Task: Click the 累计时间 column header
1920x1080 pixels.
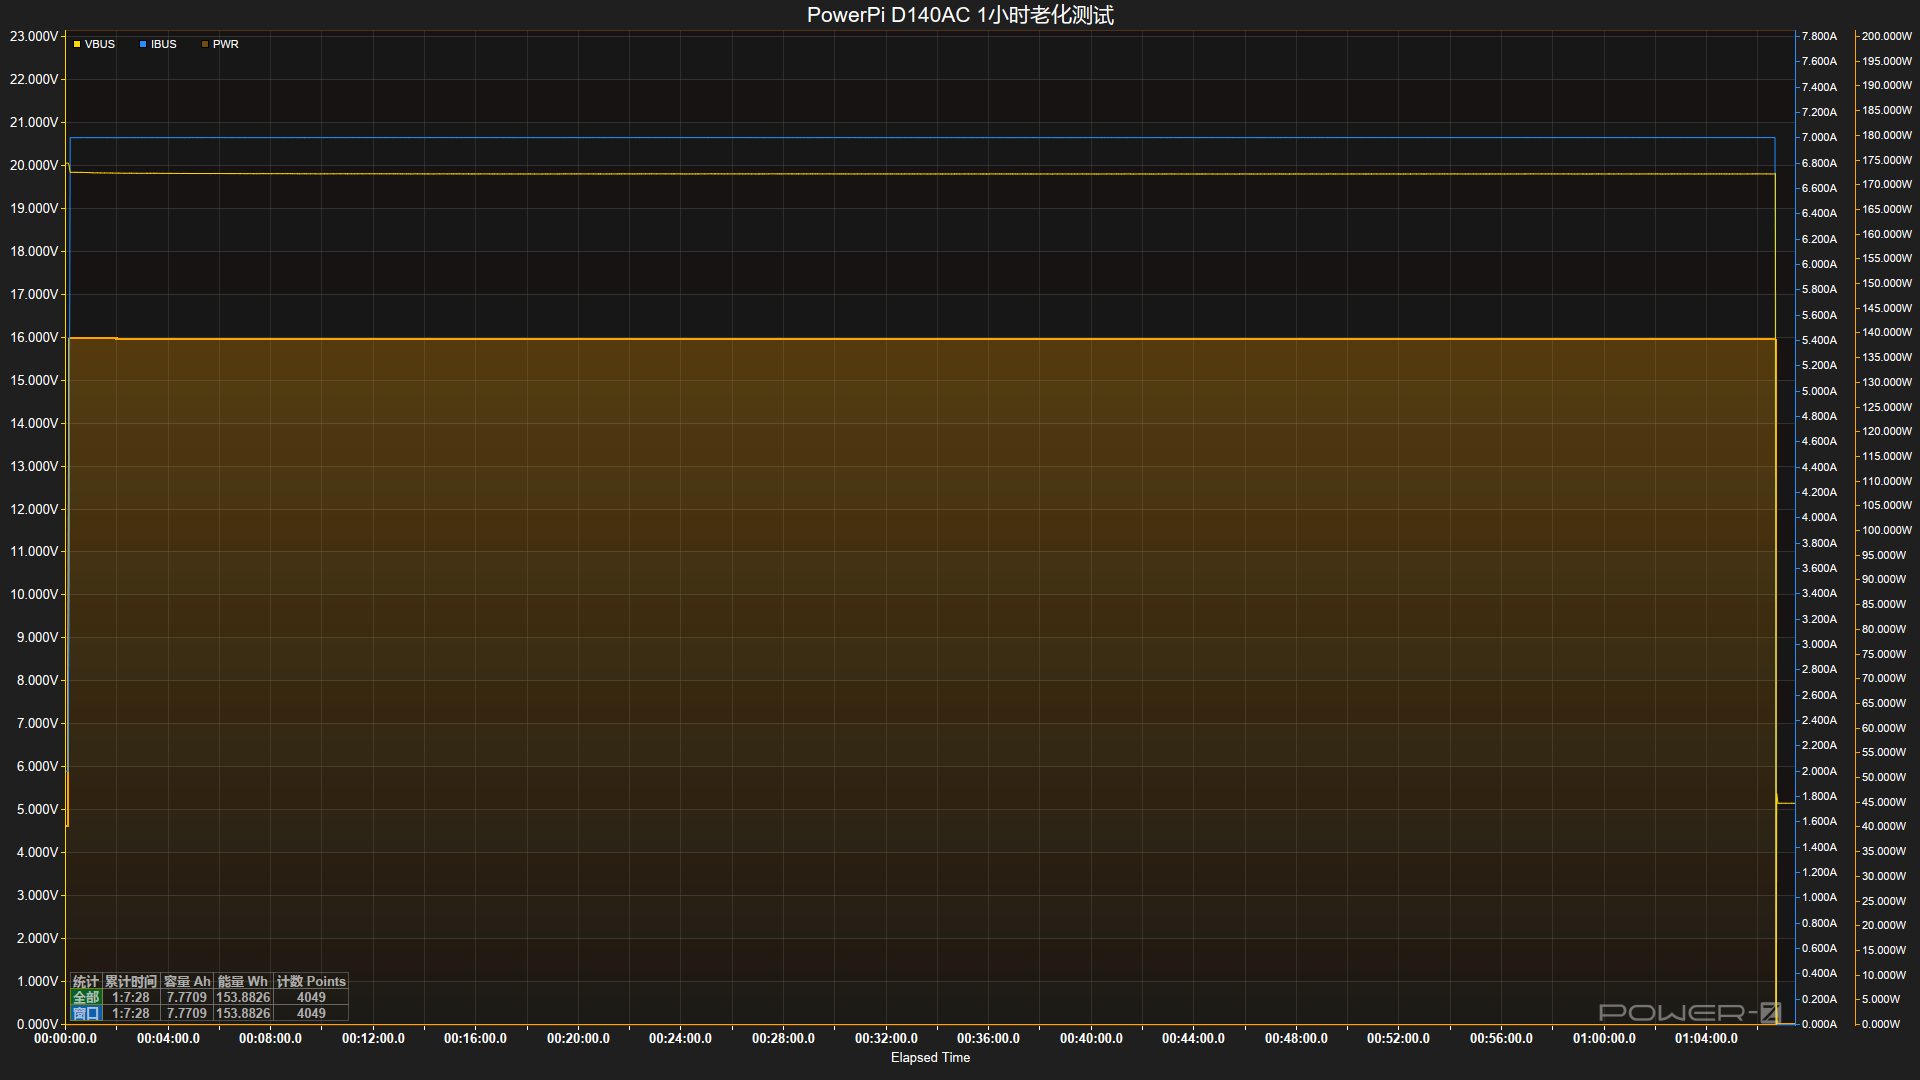Action: point(131,981)
